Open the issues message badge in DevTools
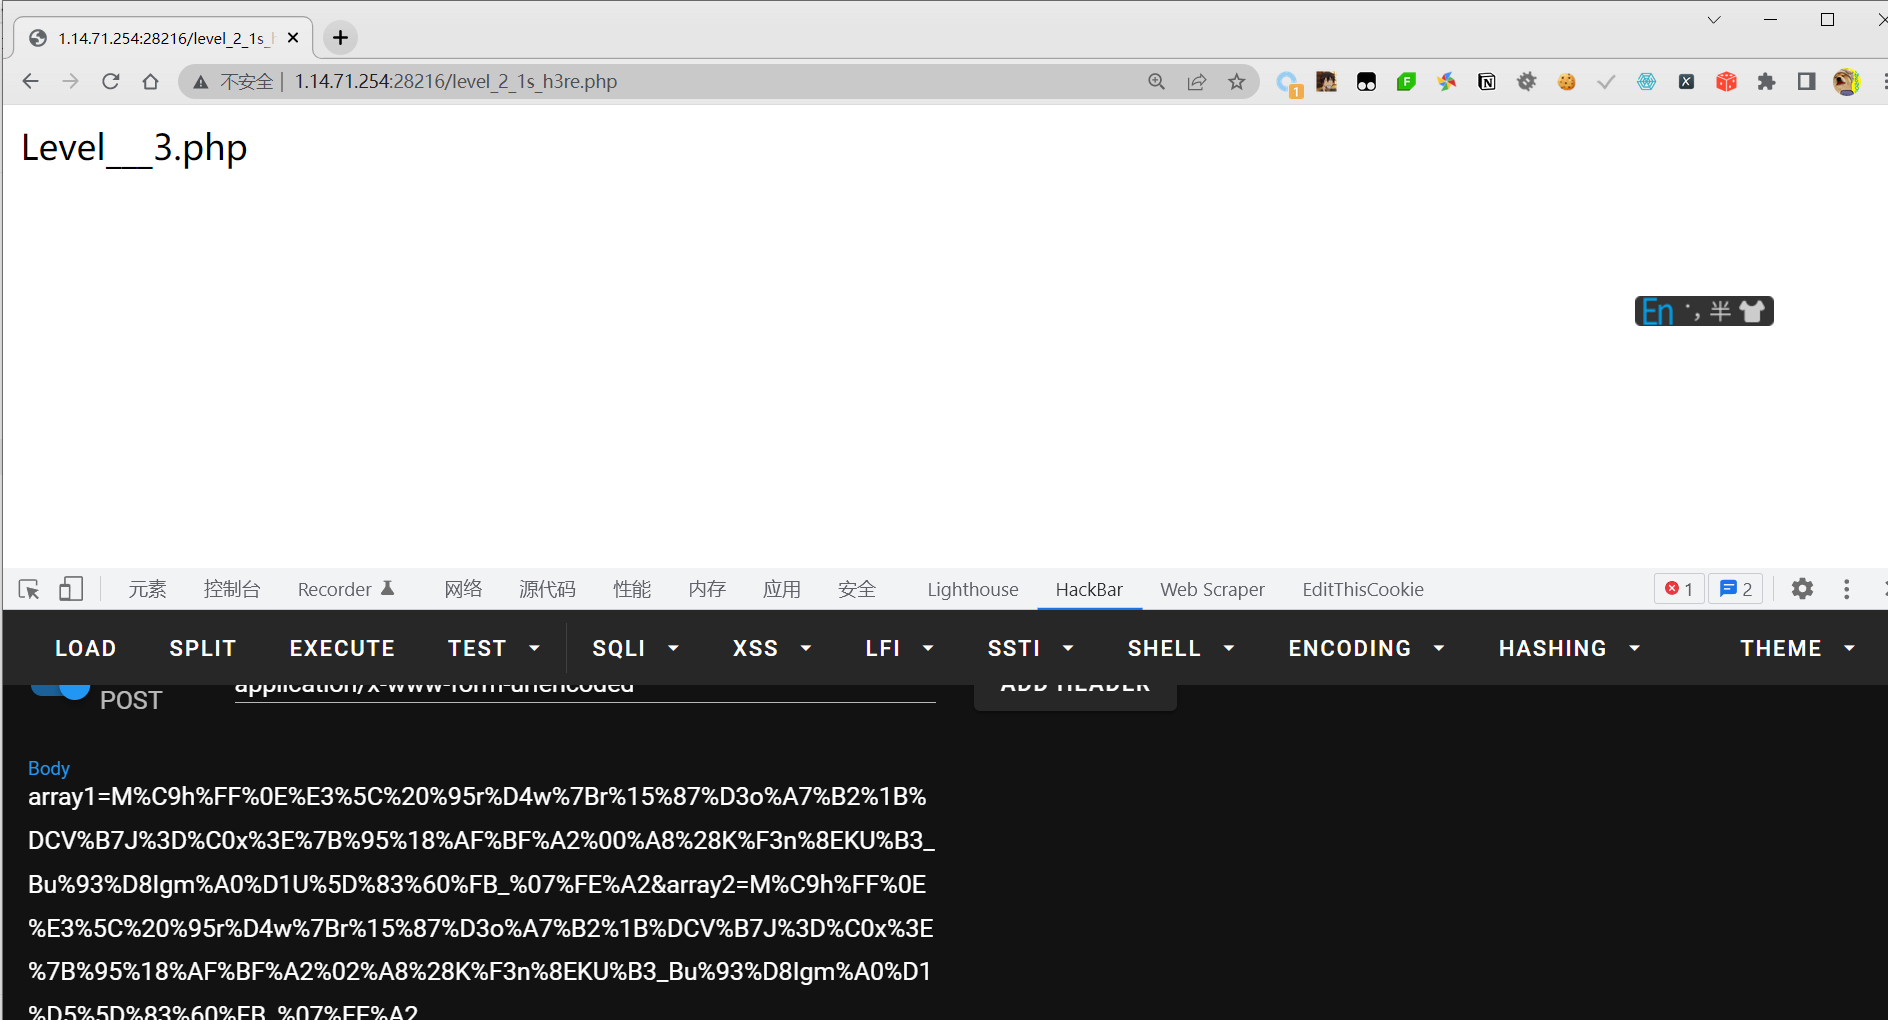The width and height of the screenshot is (1888, 1020). point(1735,588)
